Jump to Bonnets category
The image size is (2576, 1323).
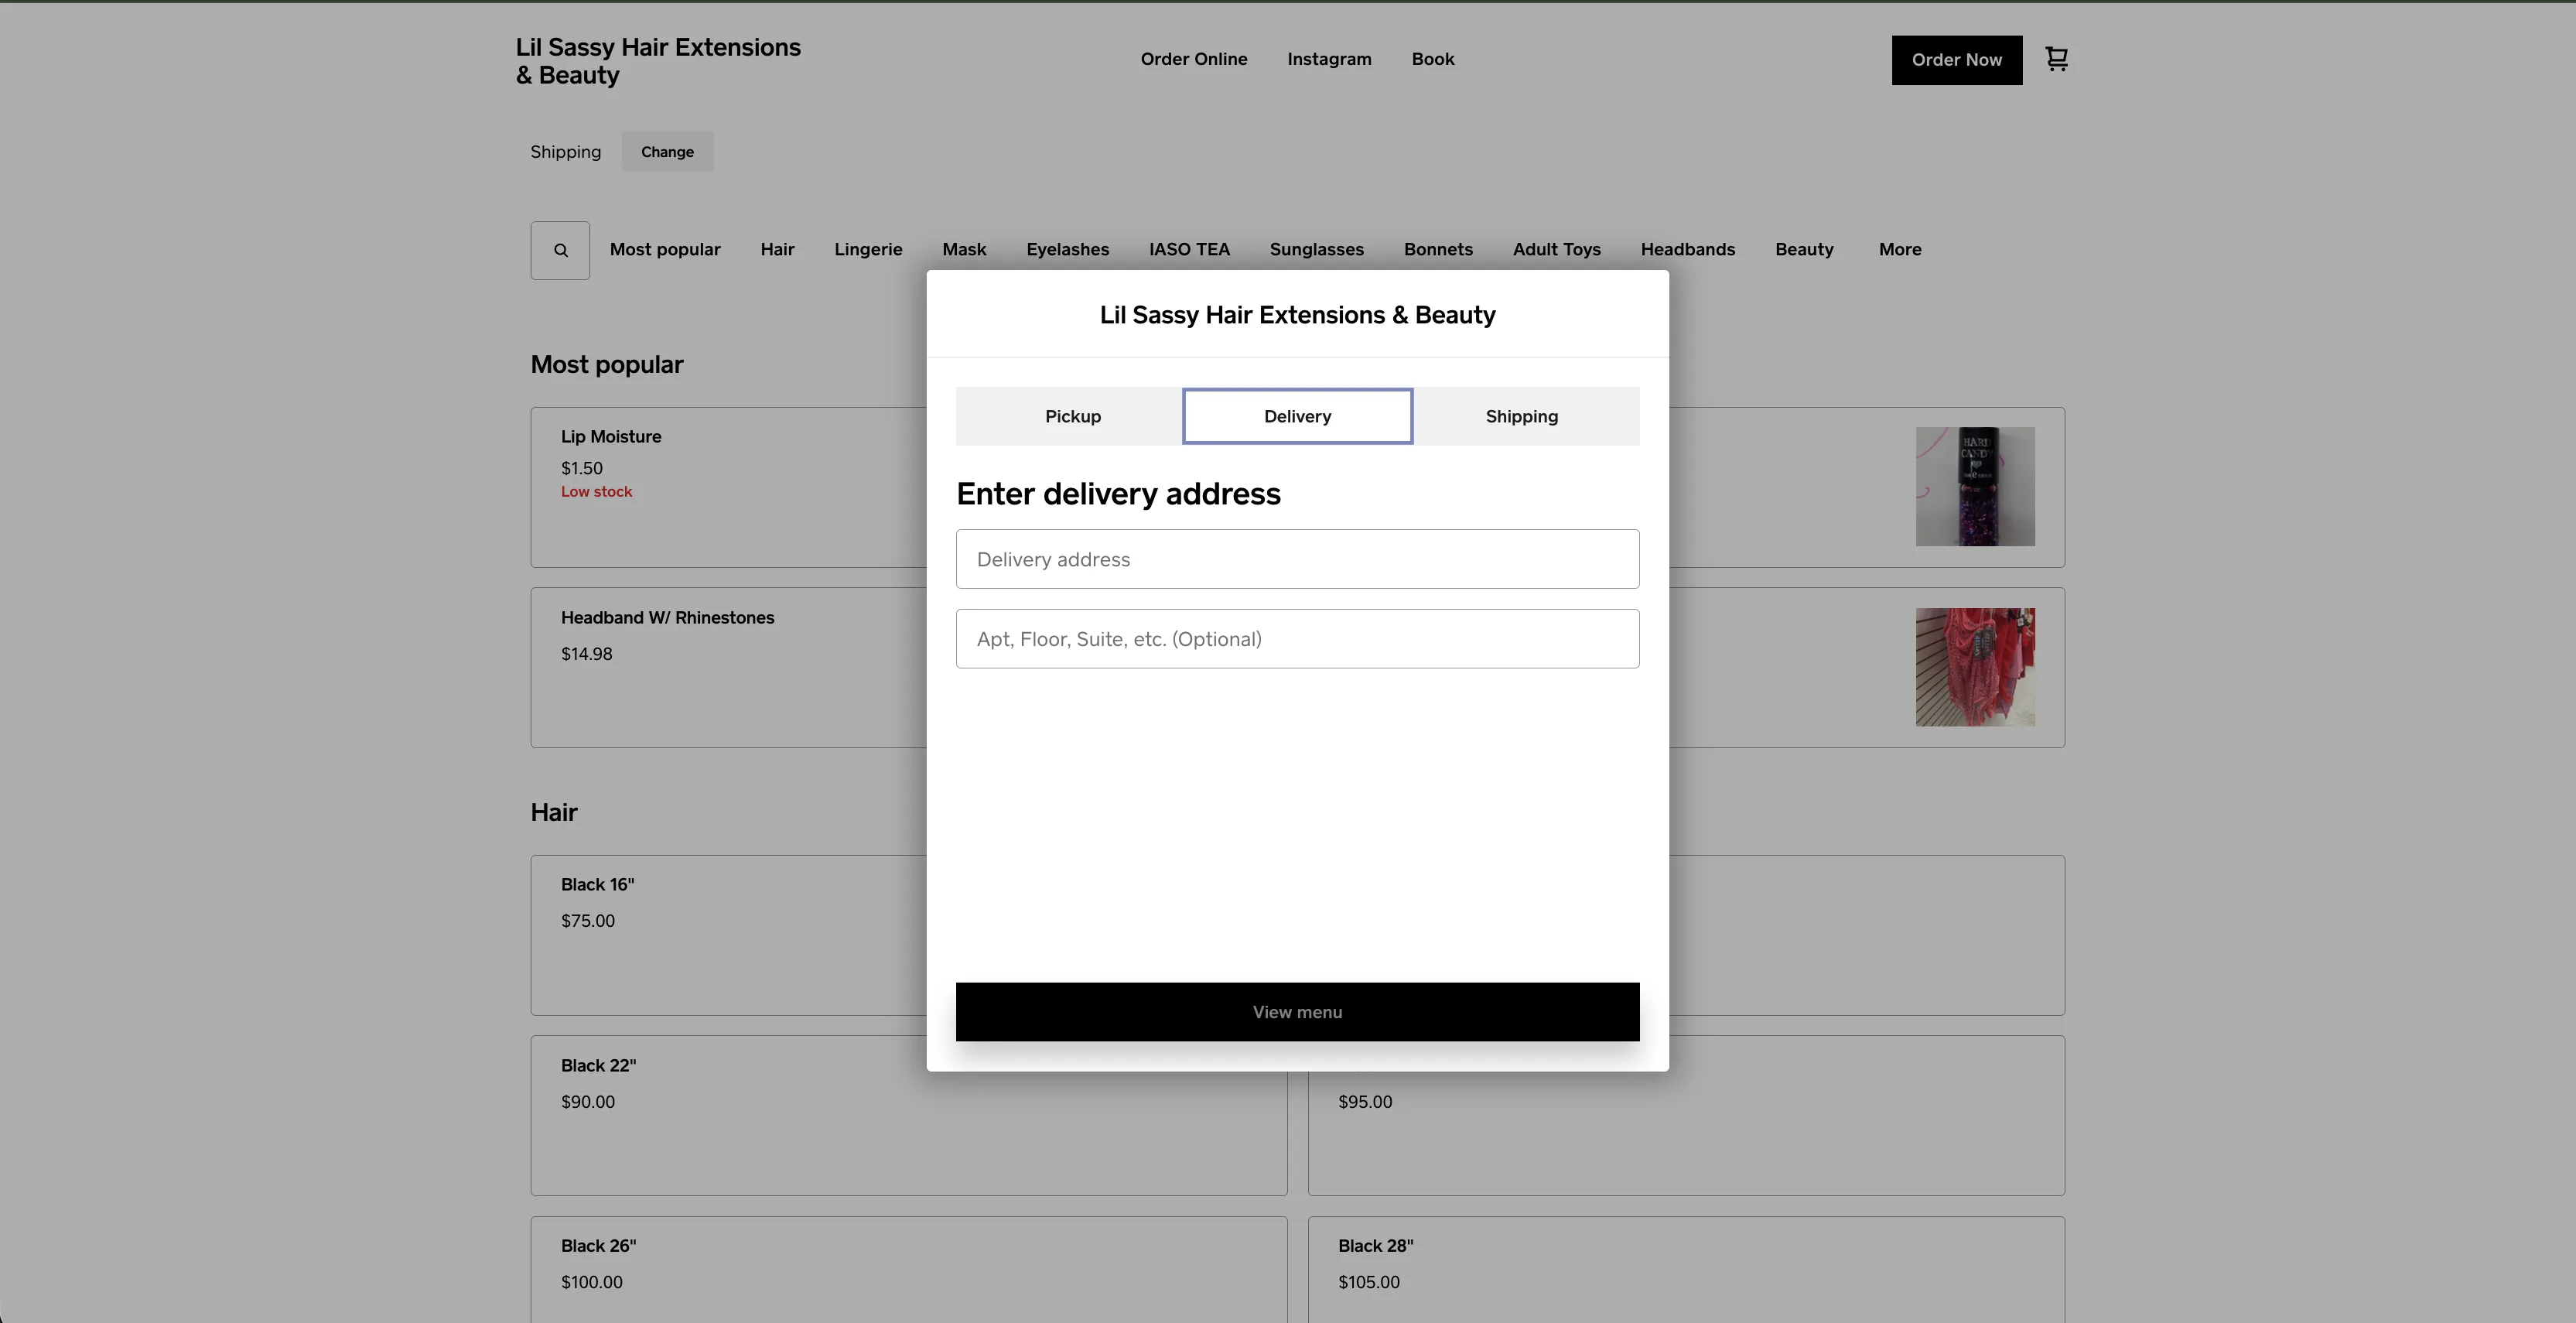coord(1438,249)
